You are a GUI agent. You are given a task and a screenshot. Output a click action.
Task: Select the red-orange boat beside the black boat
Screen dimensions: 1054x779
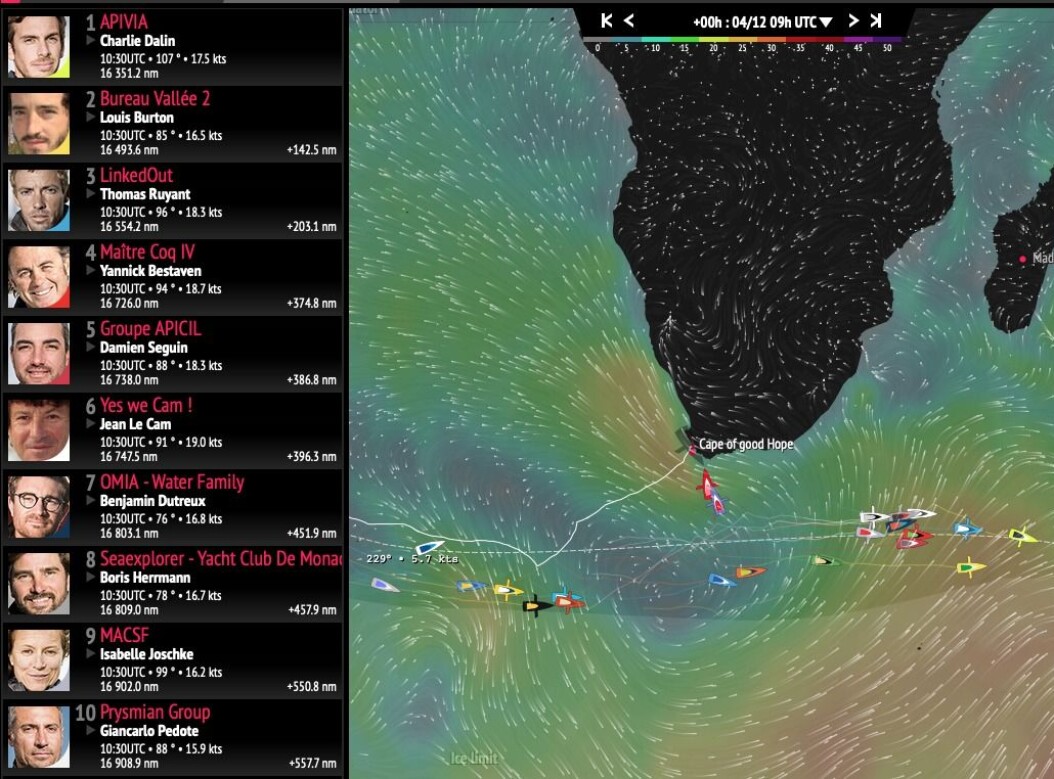pos(569,602)
